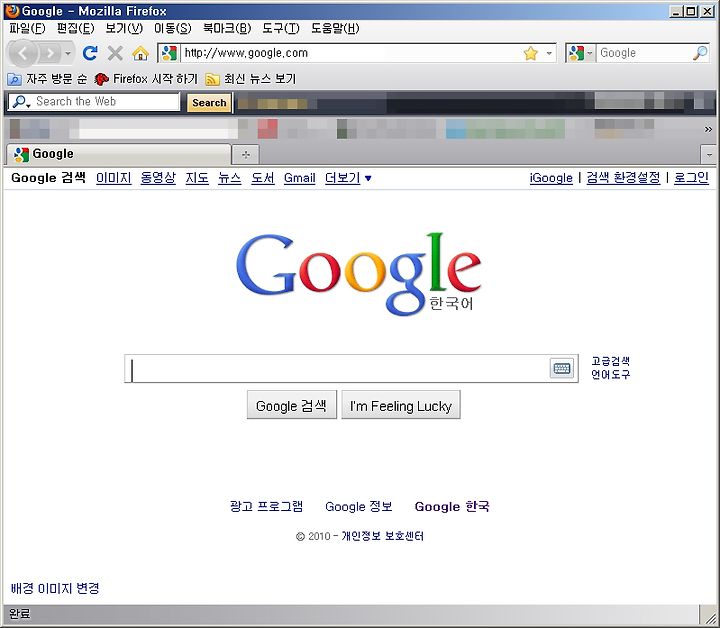The height and width of the screenshot is (628, 720).
Task: Open the 뉴스 link
Action: pyautogui.click(x=230, y=178)
